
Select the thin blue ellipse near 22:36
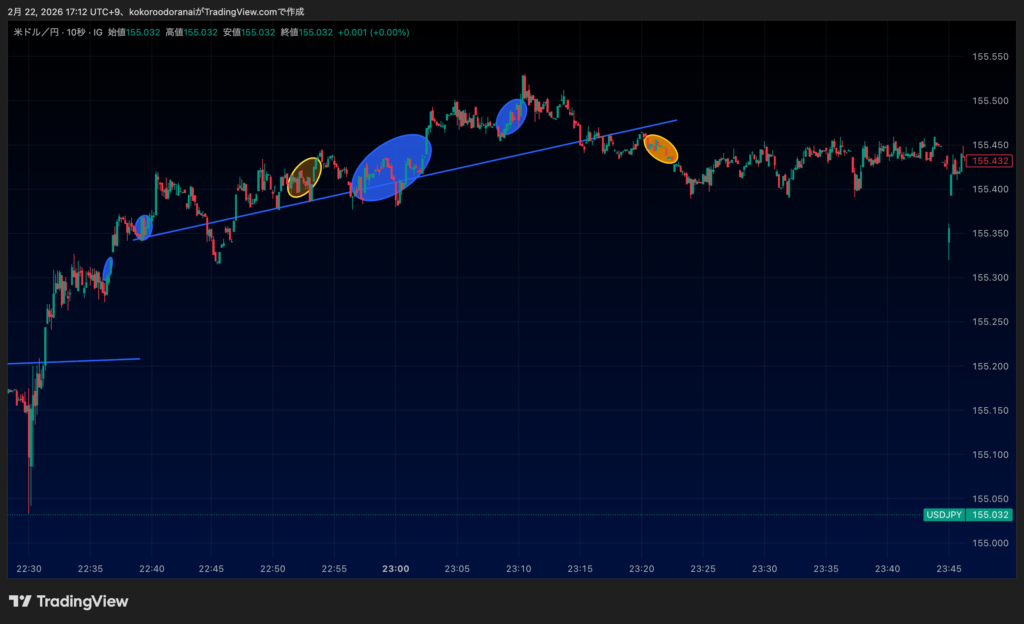tap(108, 269)
